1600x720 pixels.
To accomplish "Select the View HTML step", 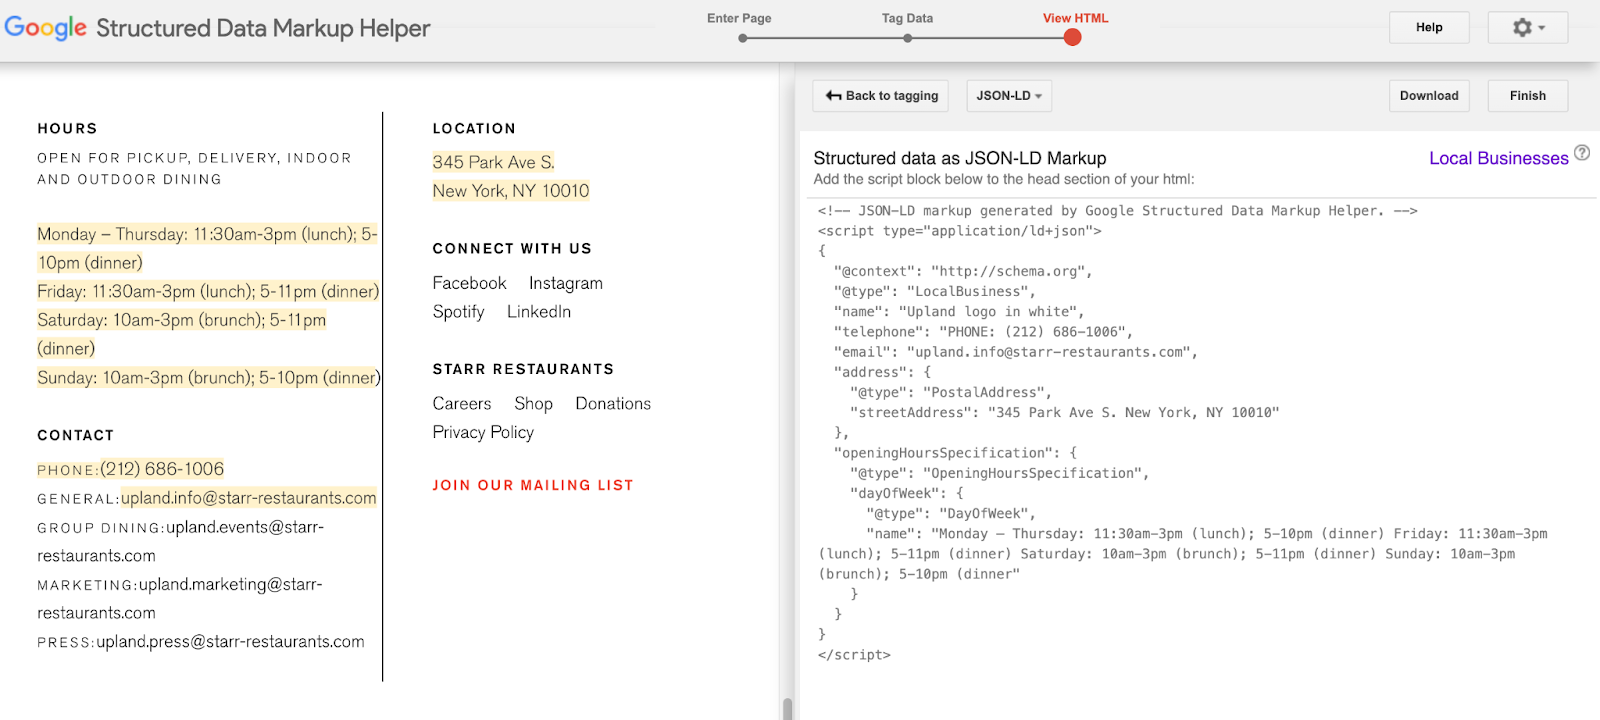I will click(1076, 18).
